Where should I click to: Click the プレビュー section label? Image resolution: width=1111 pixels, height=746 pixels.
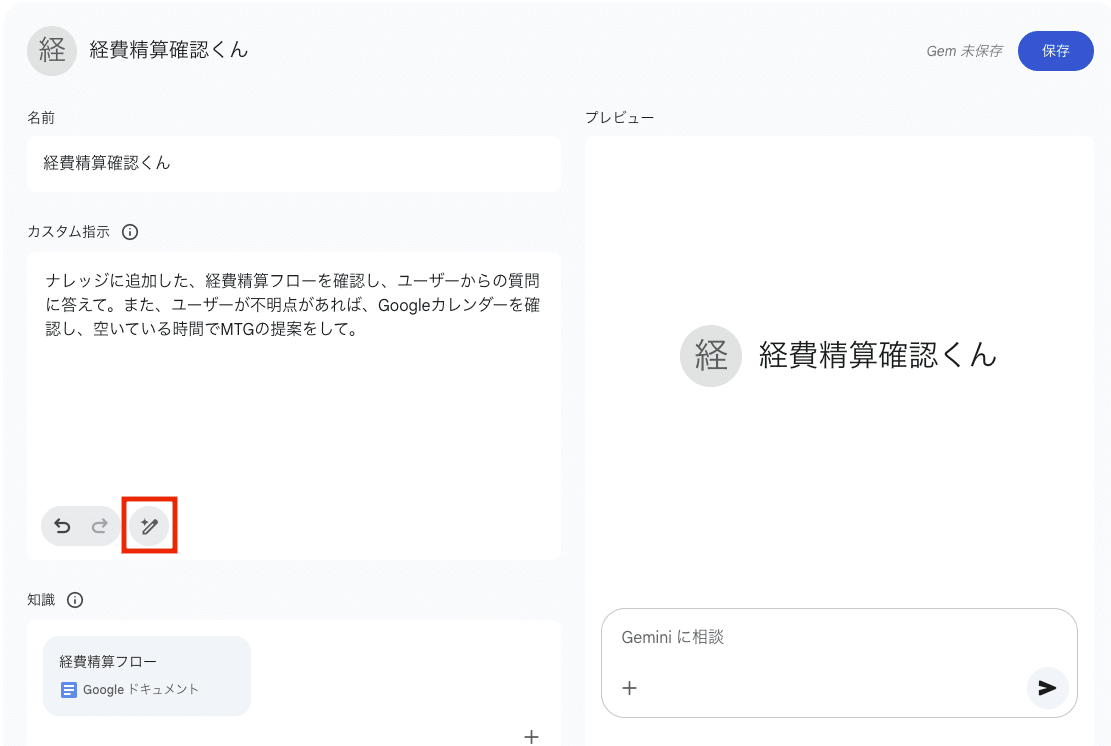[x=620, y=118]
